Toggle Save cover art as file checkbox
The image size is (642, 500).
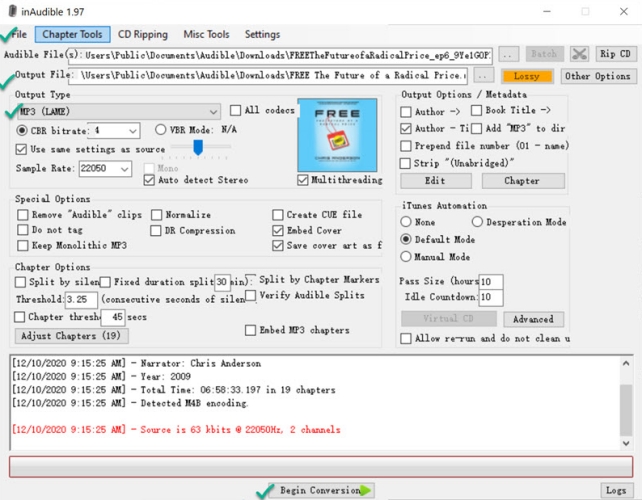tap(278, 245)
